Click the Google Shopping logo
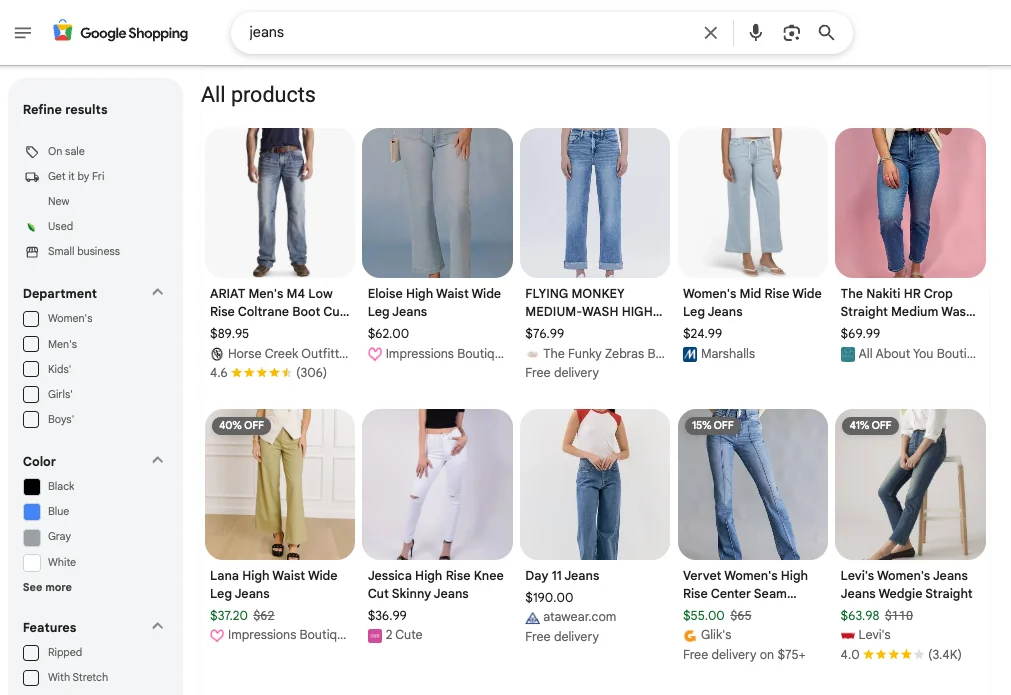The width and height of the screenshot is (1011, 695). click(x=121, y=32)
